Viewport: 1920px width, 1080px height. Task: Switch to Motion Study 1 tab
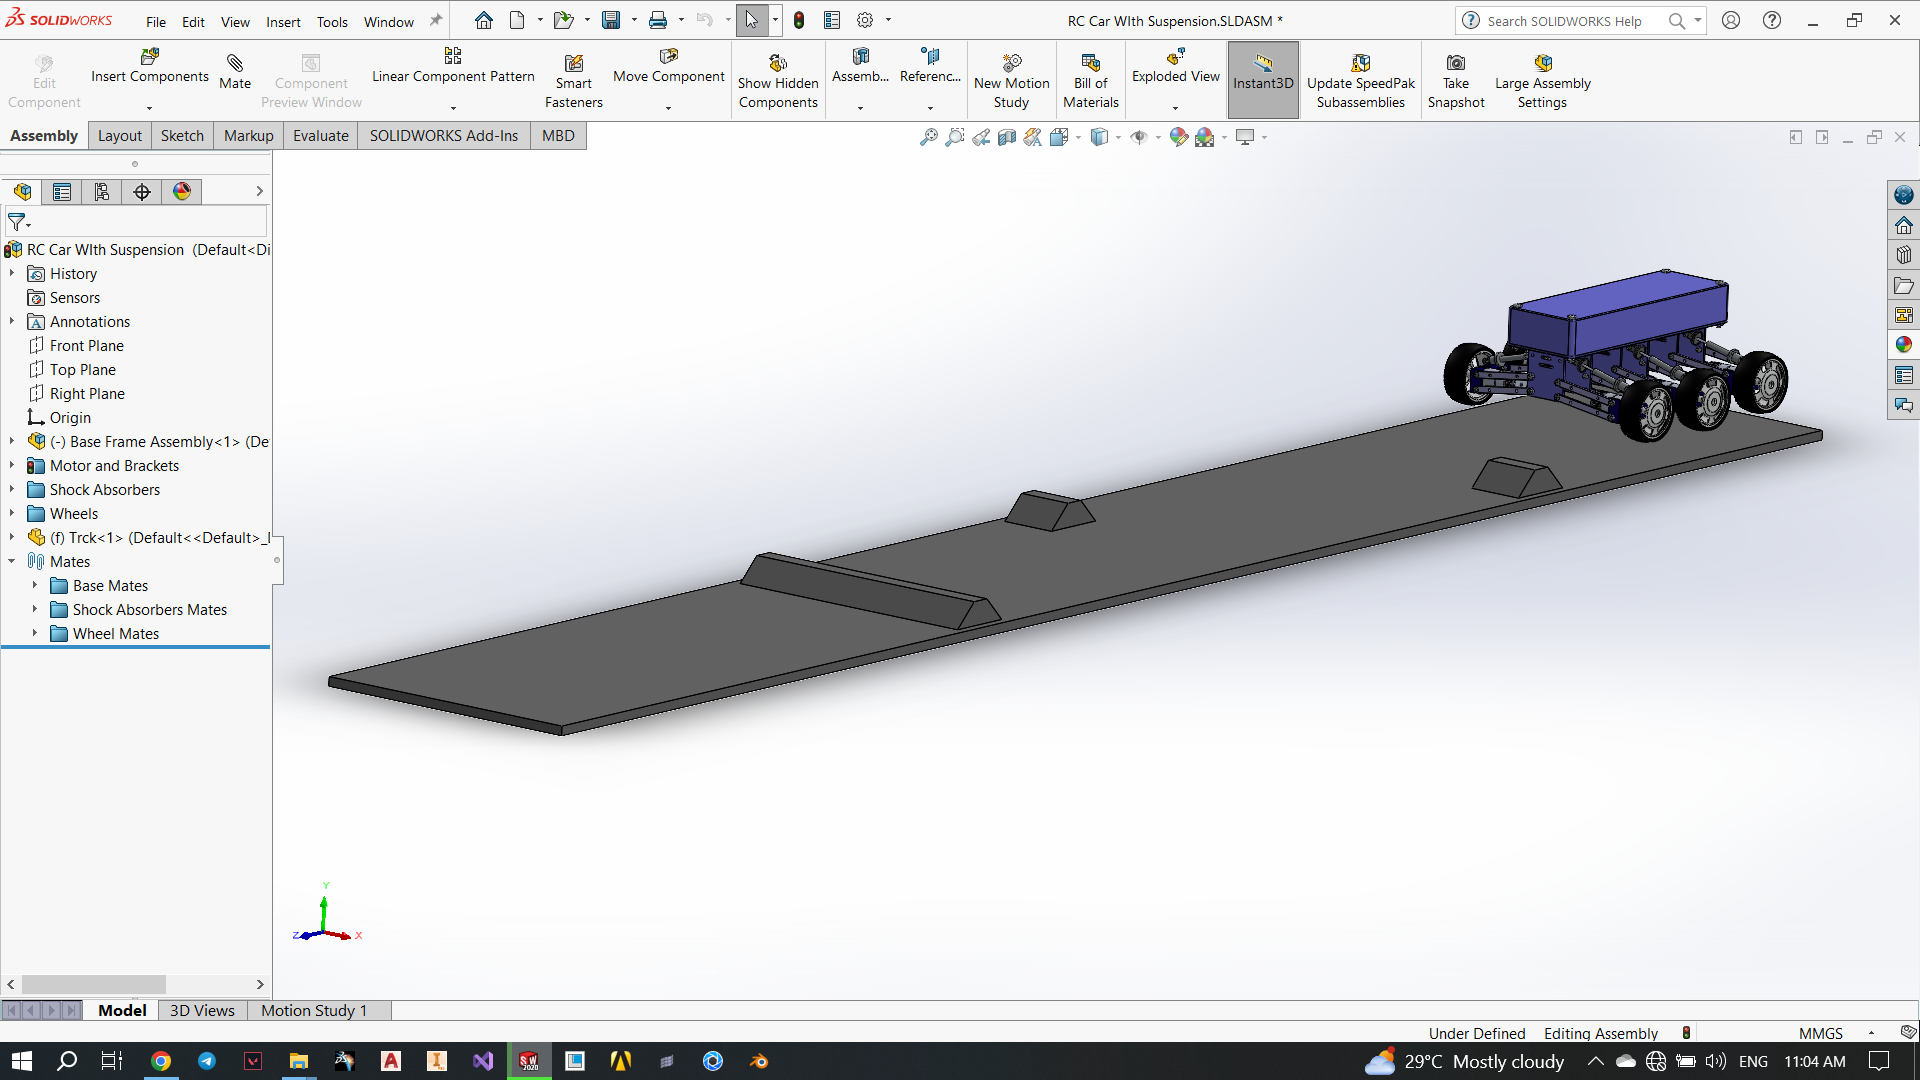point(314,1011)
